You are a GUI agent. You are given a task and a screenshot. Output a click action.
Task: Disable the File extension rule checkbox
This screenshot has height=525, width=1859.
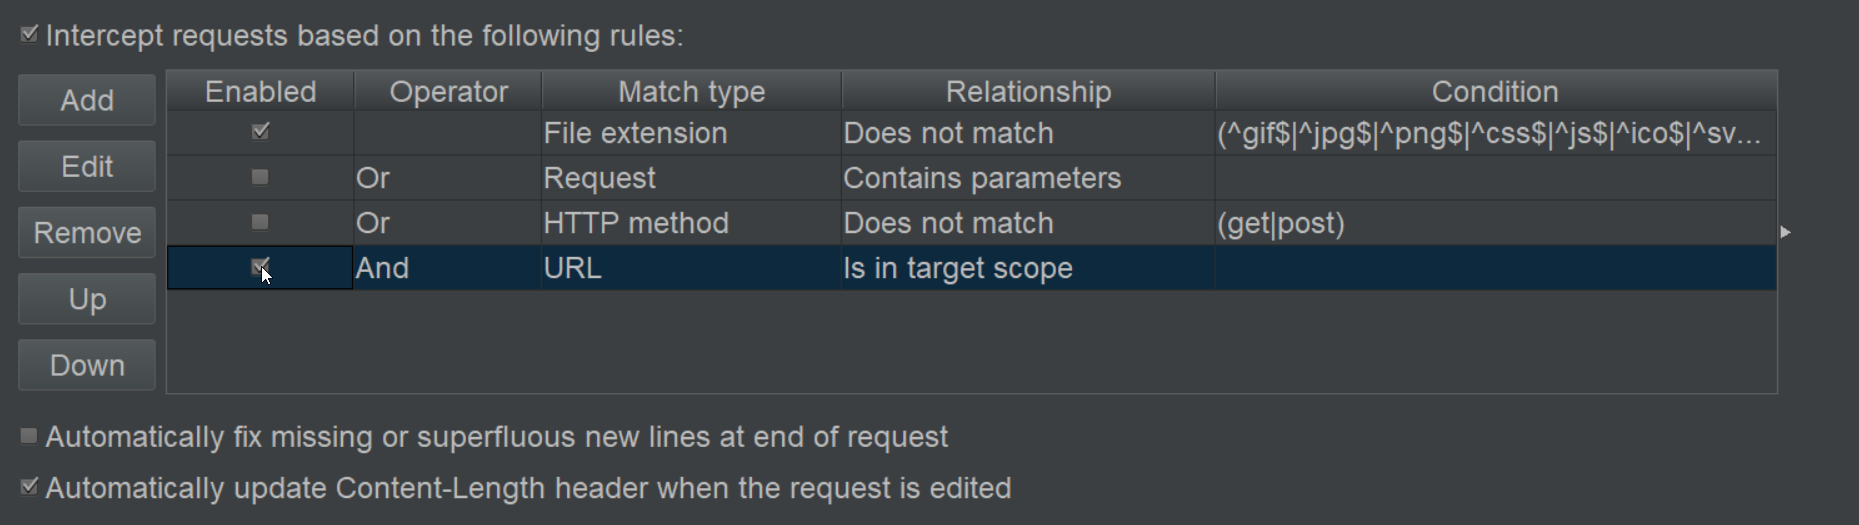pyautogui.click(x=260, y=132)
